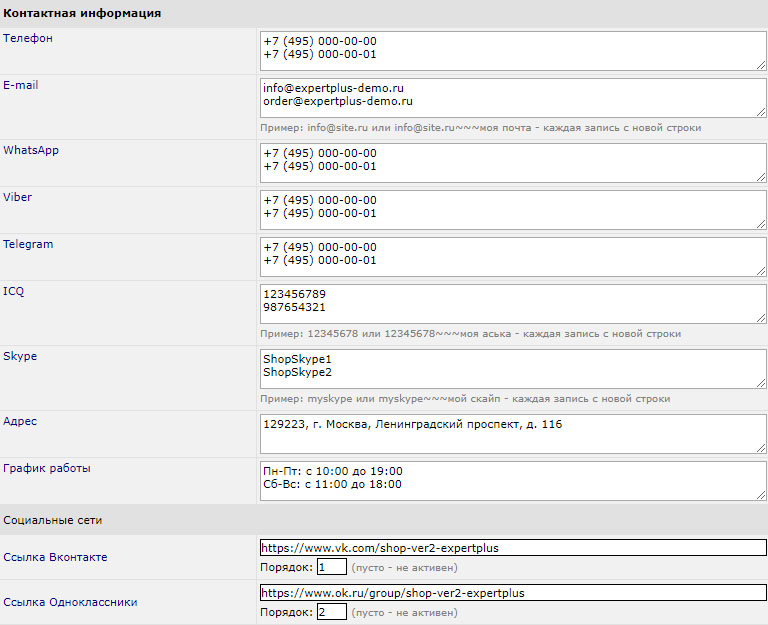The width and height of the screenshot is (768, 625).
Task: Click the Адрес textarea
Action: (513, 434)
